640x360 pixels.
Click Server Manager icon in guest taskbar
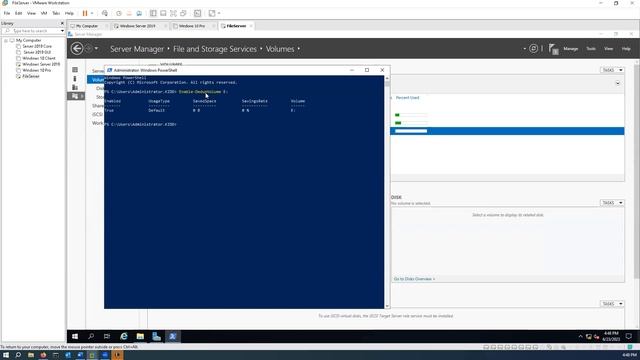(x=156, y=336)
